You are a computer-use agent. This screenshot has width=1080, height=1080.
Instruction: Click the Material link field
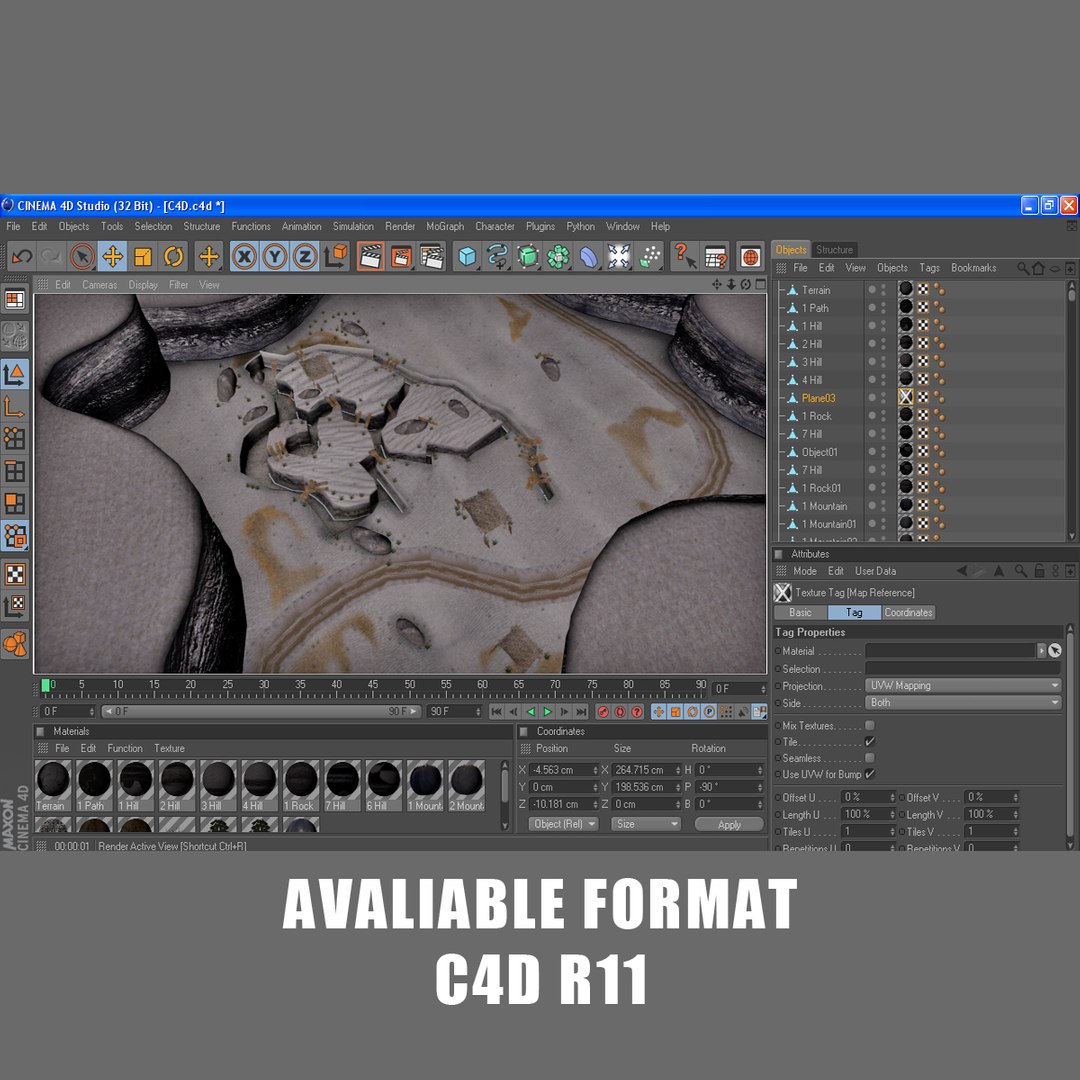951,650
